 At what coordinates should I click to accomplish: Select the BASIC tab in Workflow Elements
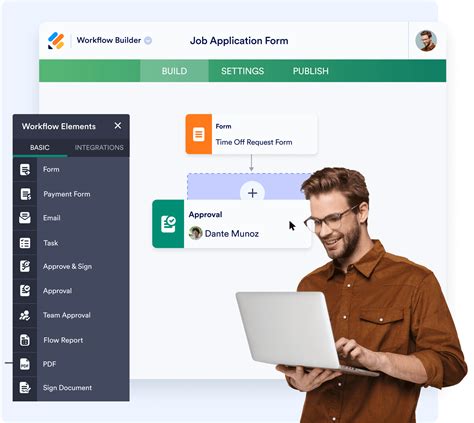[x=40, y=147]
